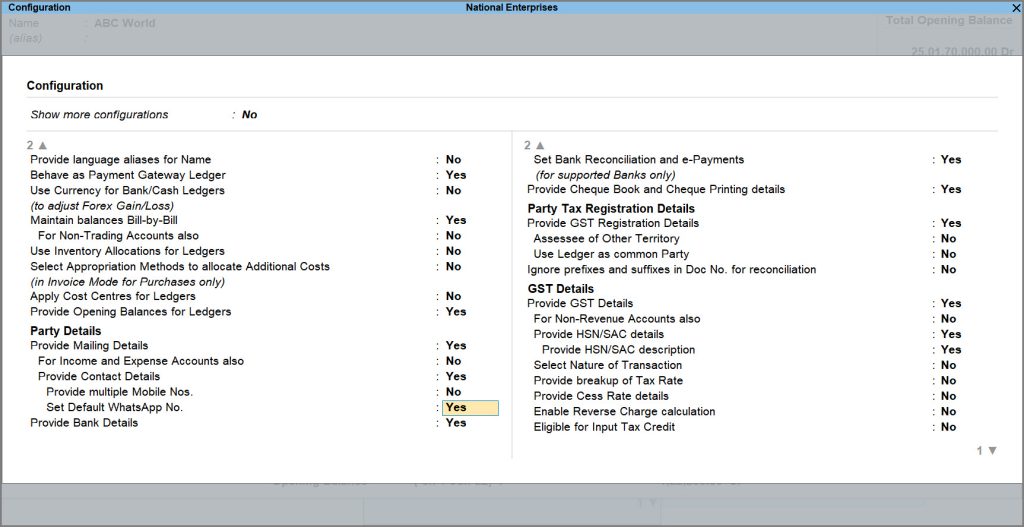Toggle For Non-Trading Accounts also value
This screenshot has height=527, width=1024.
tap(453, 236)
